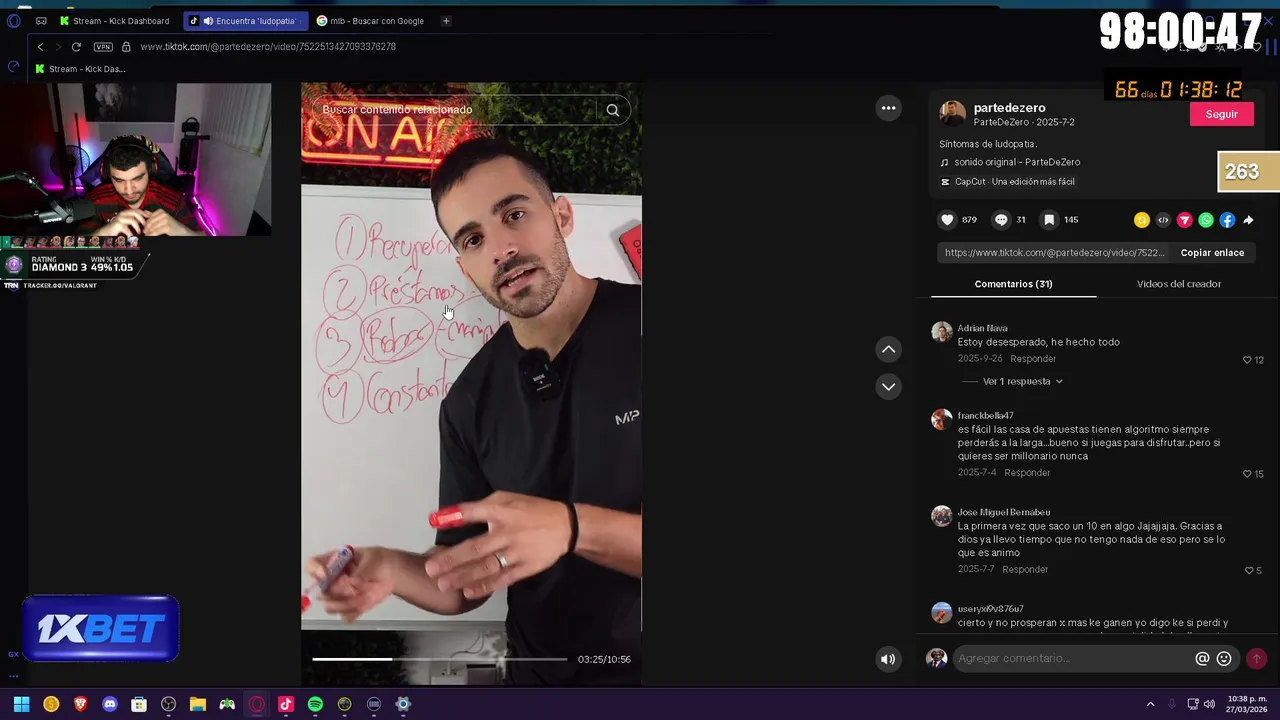Open the emoji picker in comment box
Viewport: 1280px width, 720px height.
[x=1224, y=658]
